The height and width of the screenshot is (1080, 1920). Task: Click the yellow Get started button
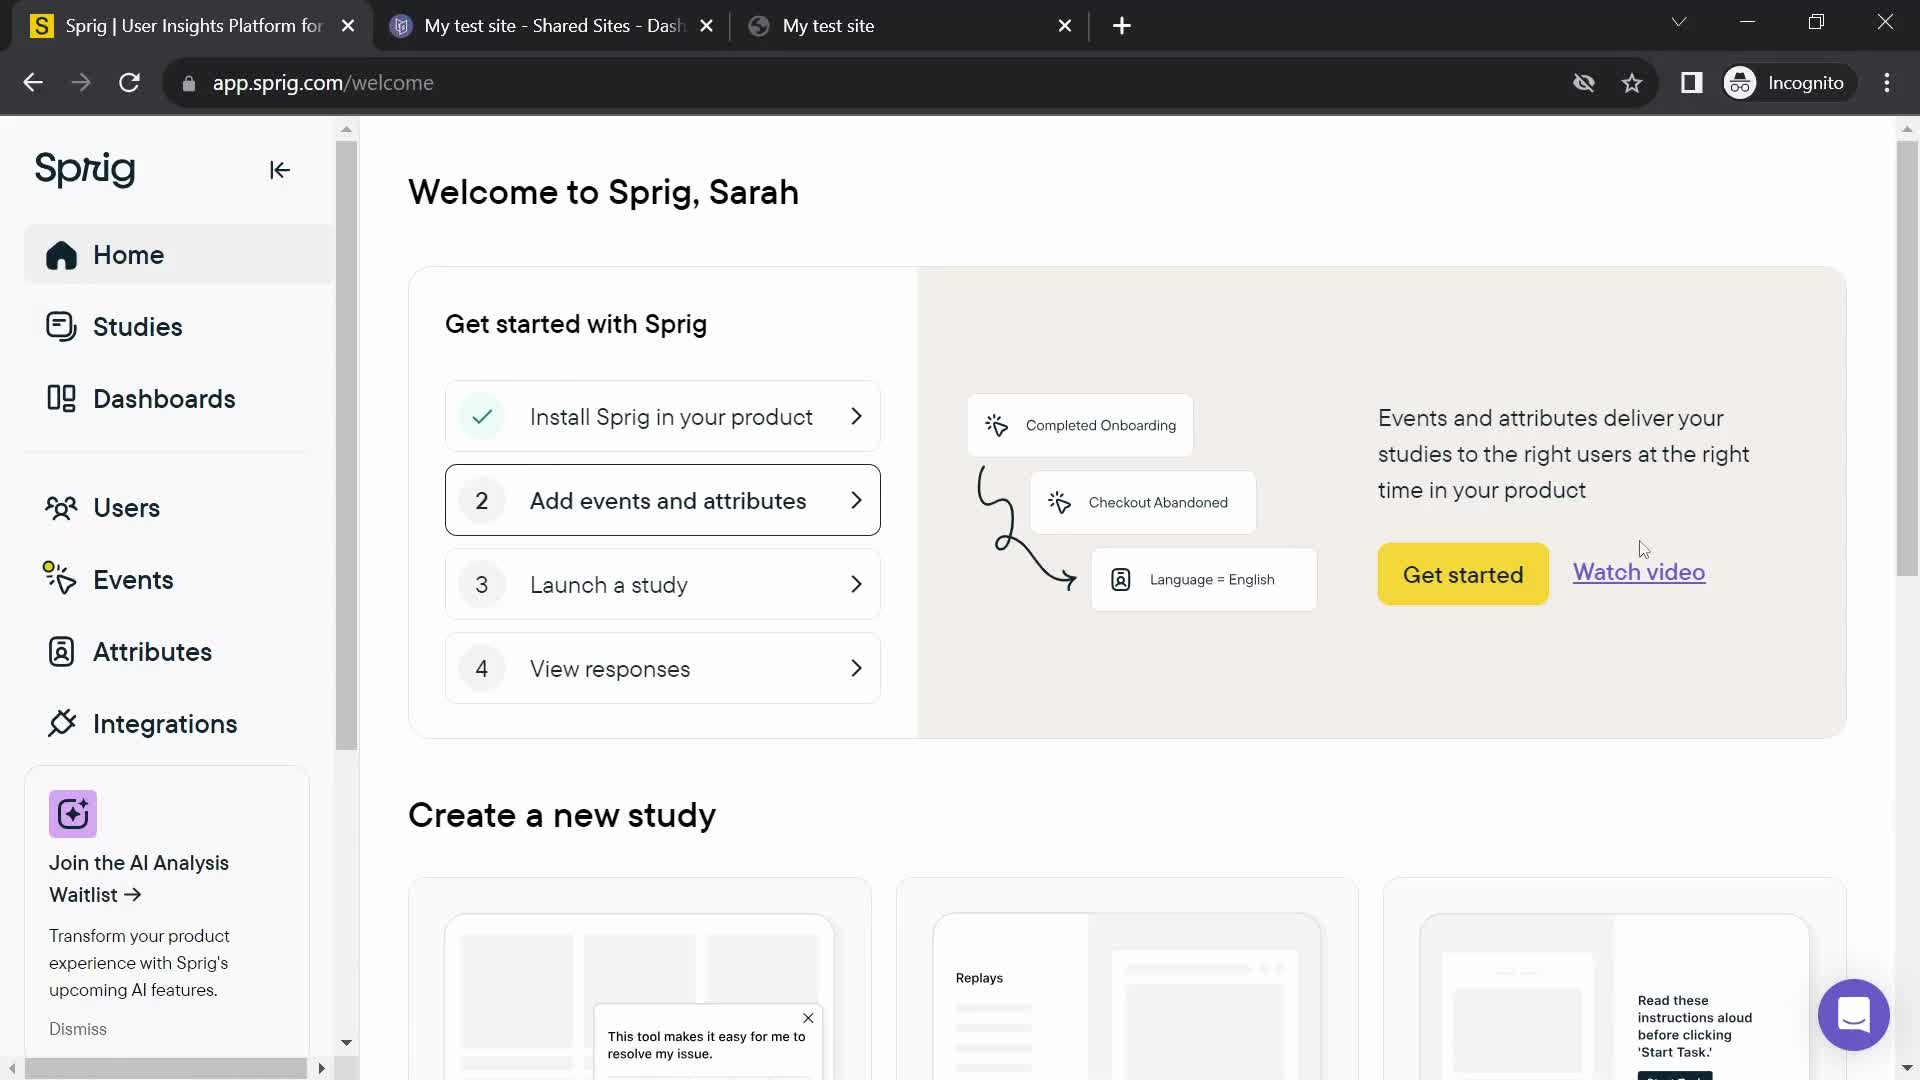point(1463,574)
